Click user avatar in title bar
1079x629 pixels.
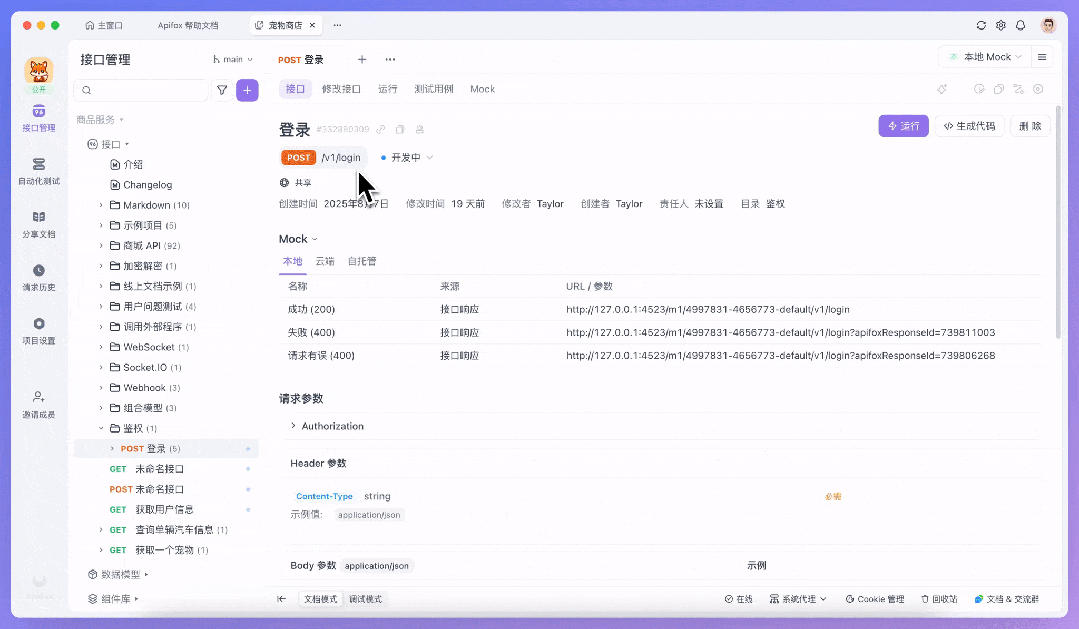tap(1049, 25)
